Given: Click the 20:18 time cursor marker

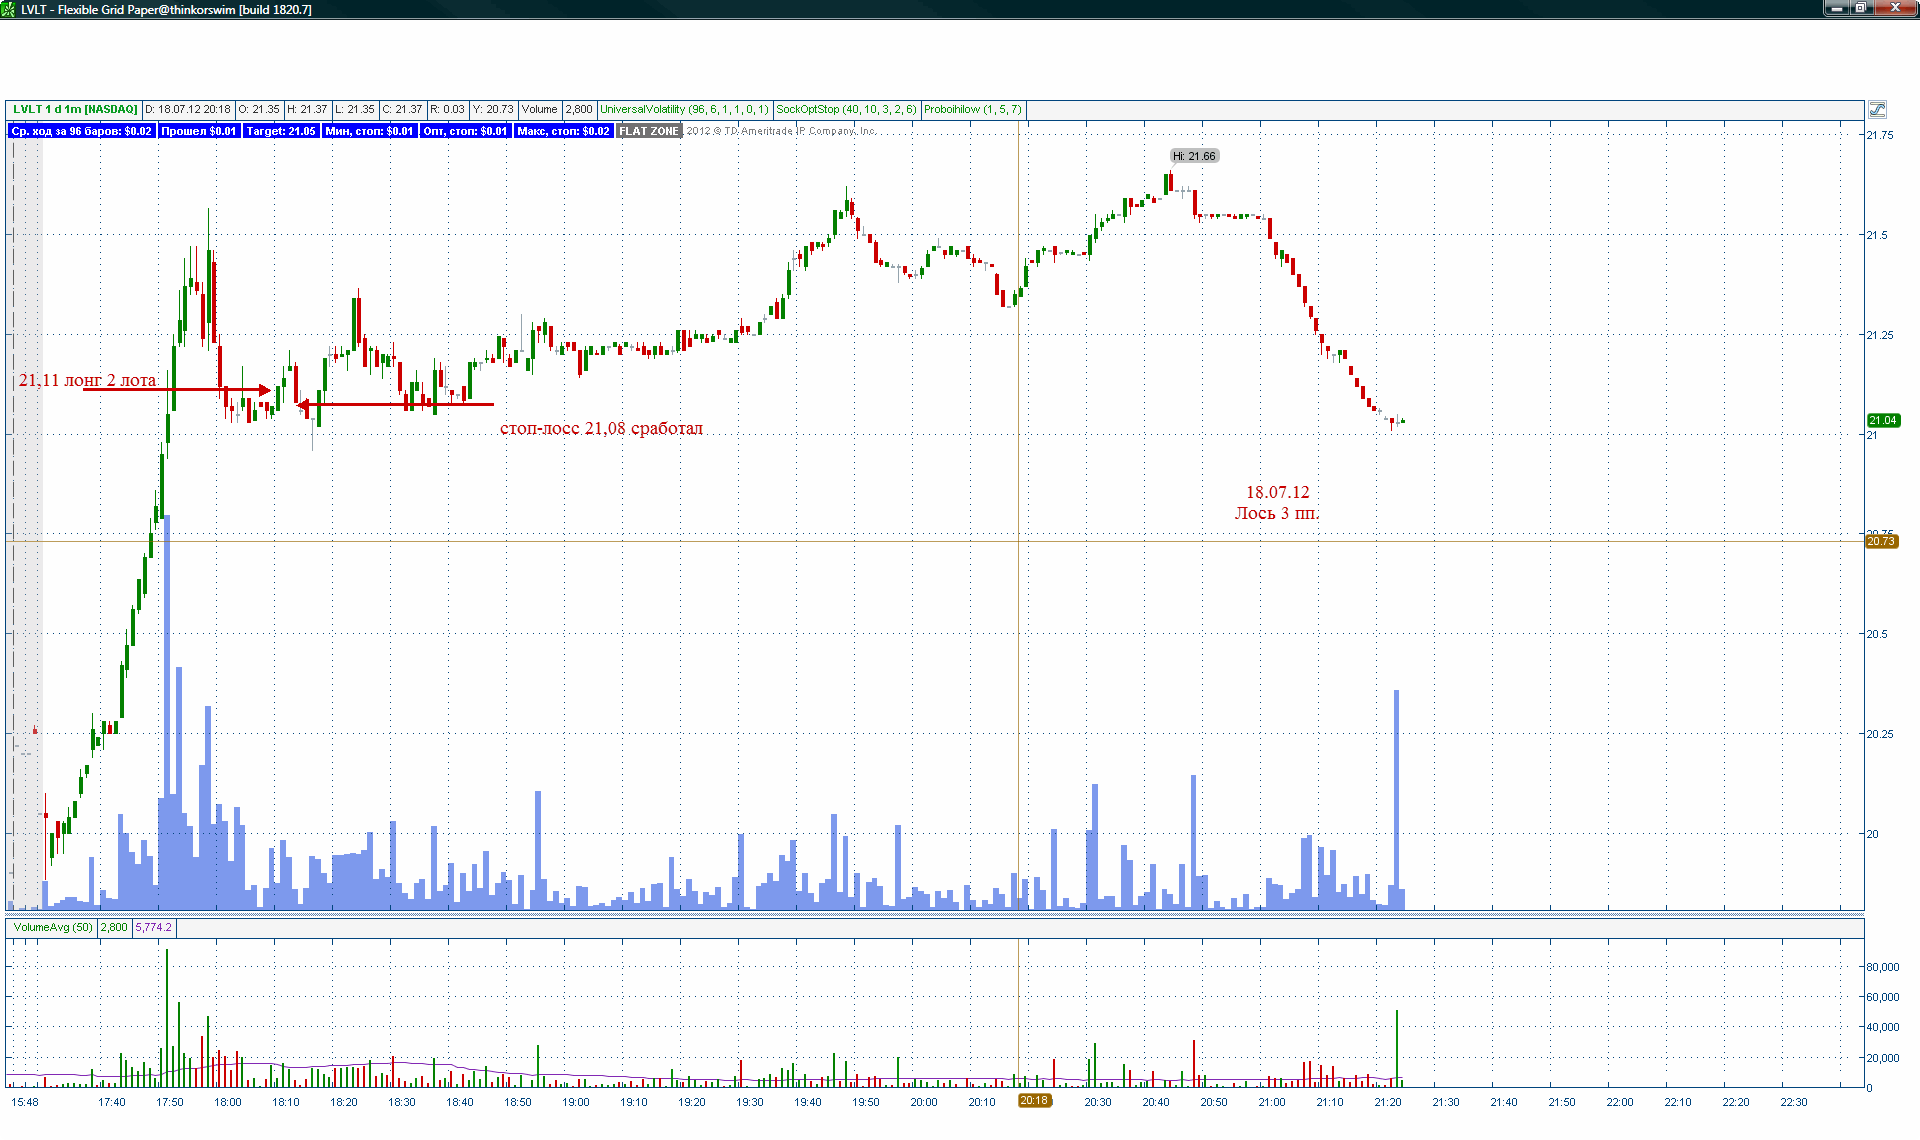Looking at the screenshot, I should (x=1034, y=1101).
